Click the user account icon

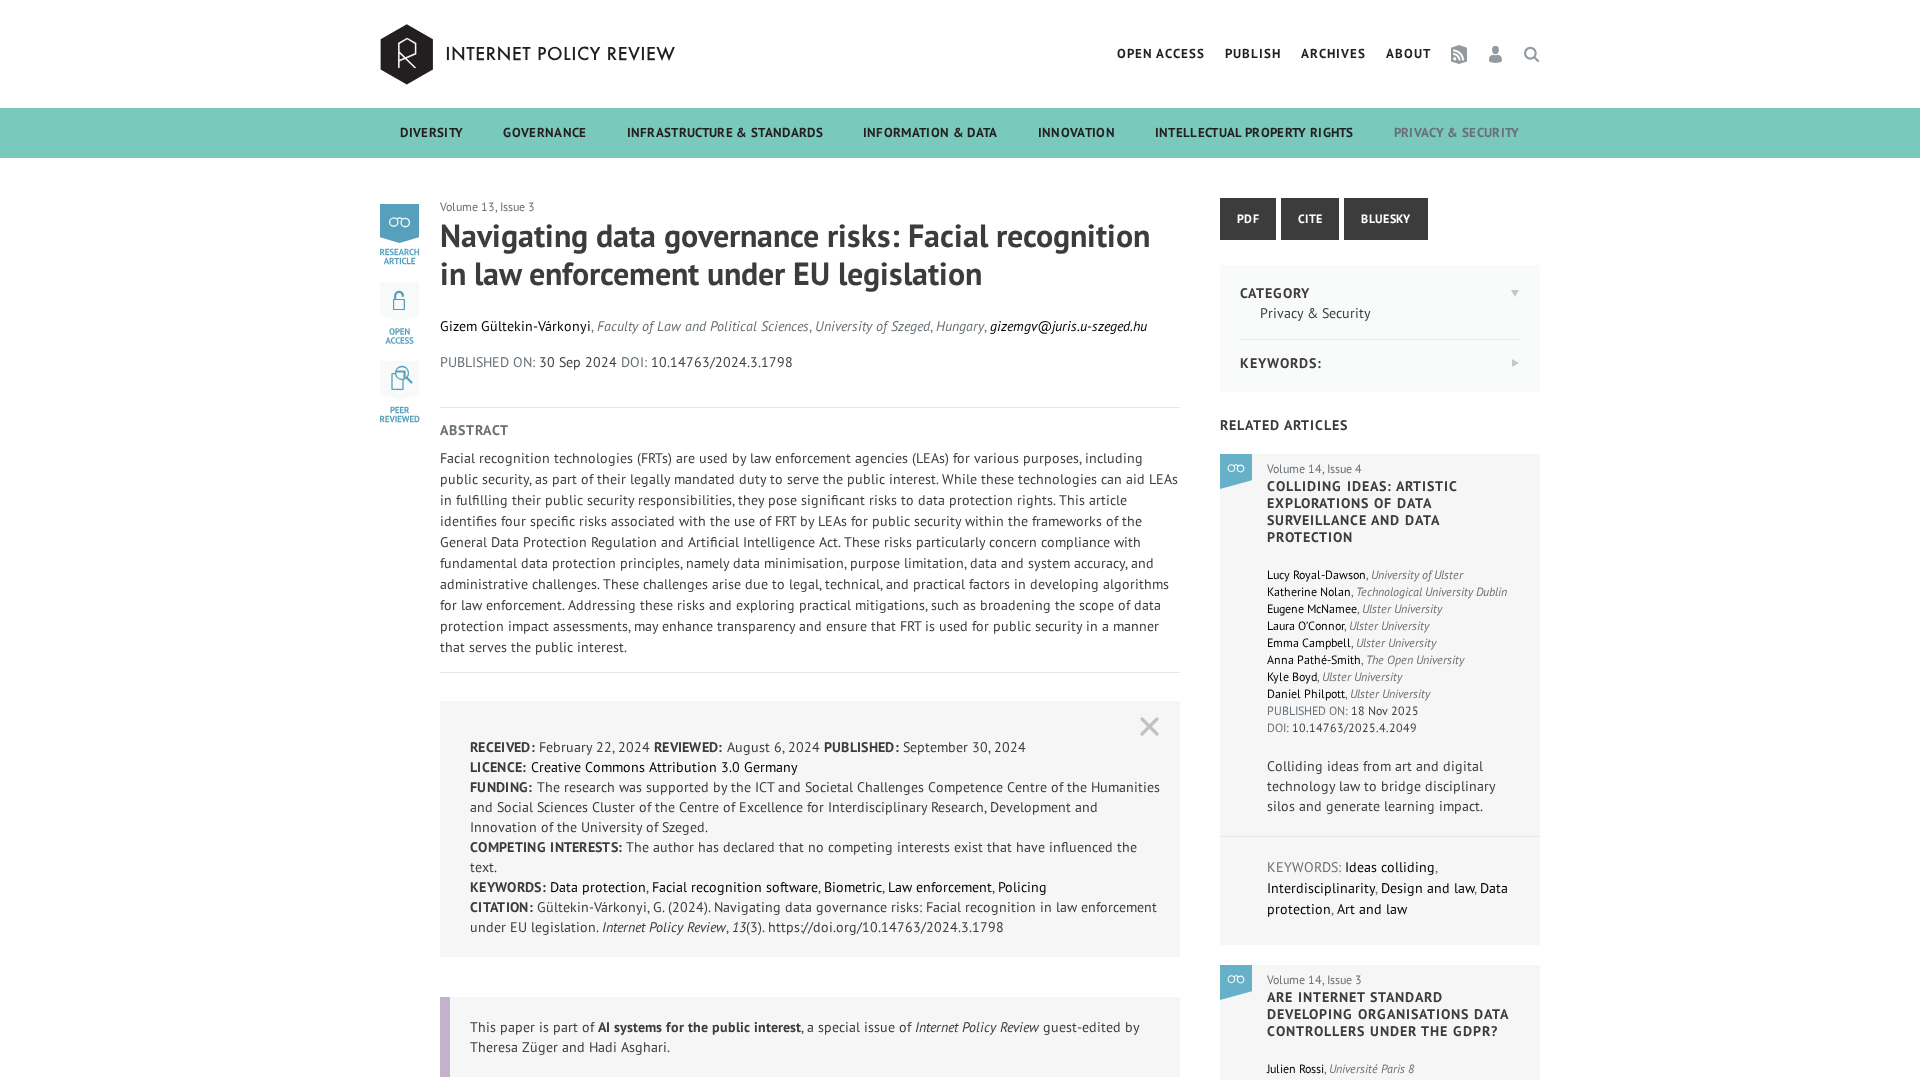coord(1495,55)
